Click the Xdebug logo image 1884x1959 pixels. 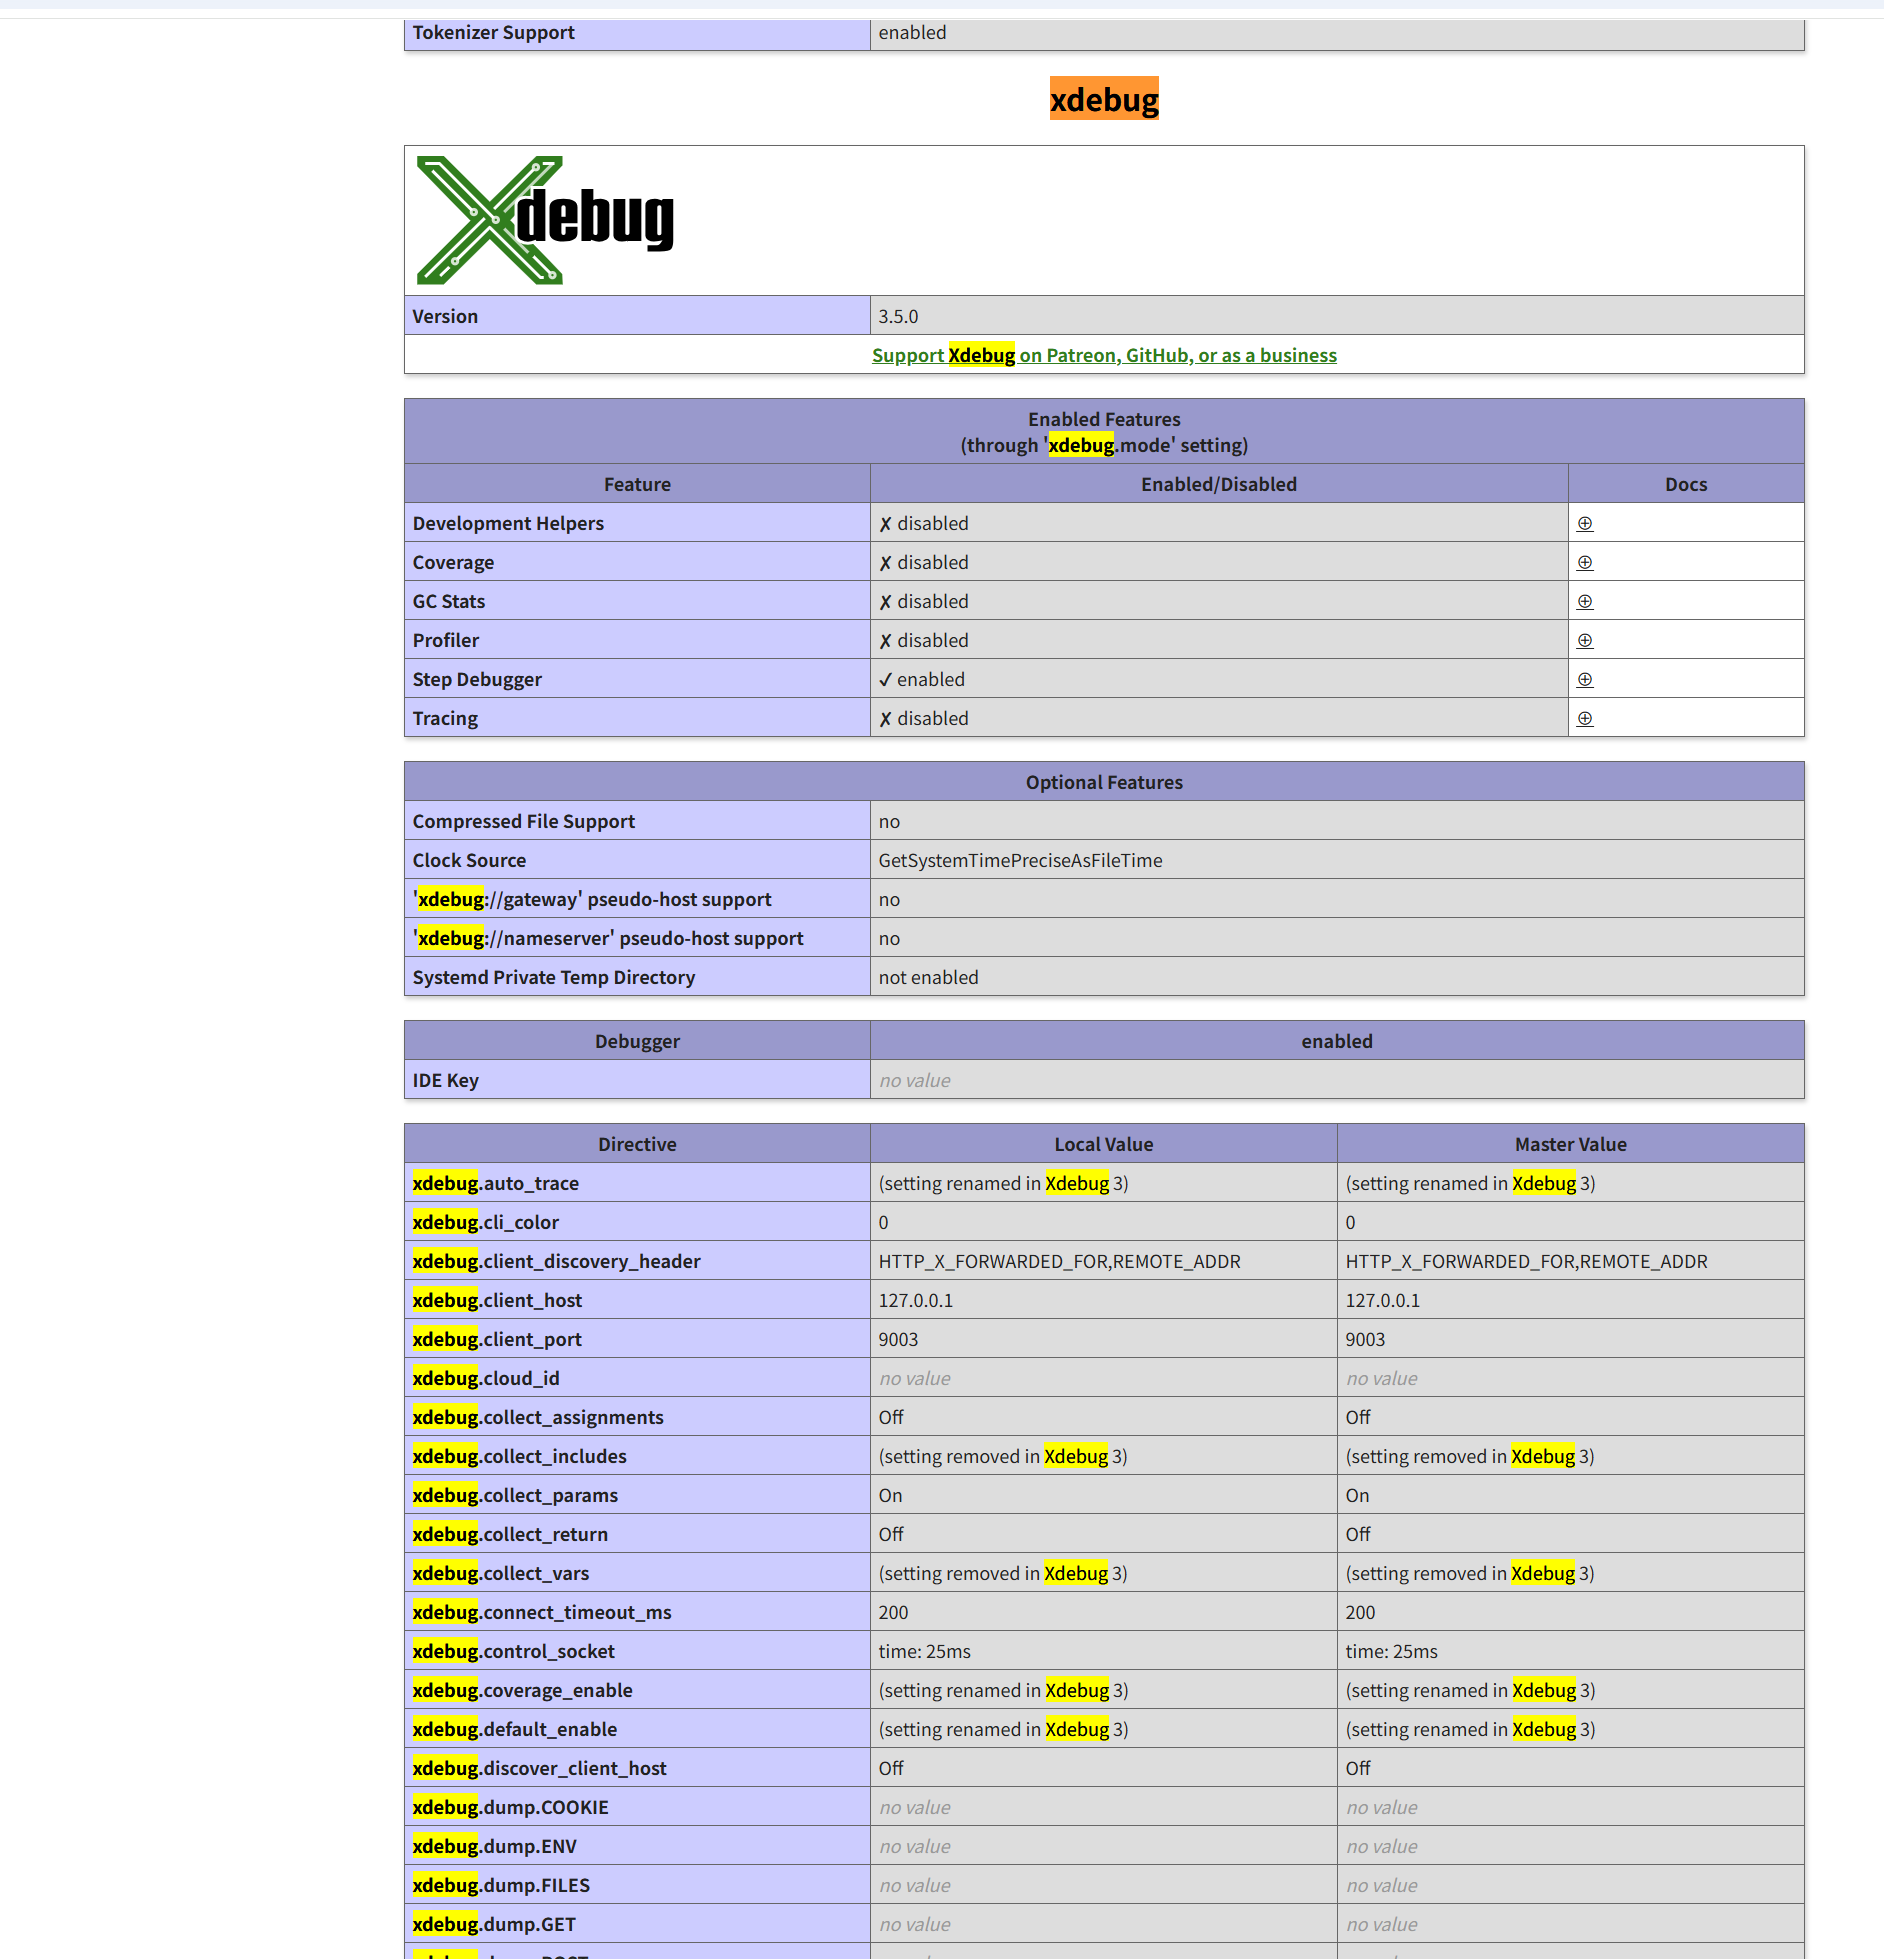tap(545, 220)
